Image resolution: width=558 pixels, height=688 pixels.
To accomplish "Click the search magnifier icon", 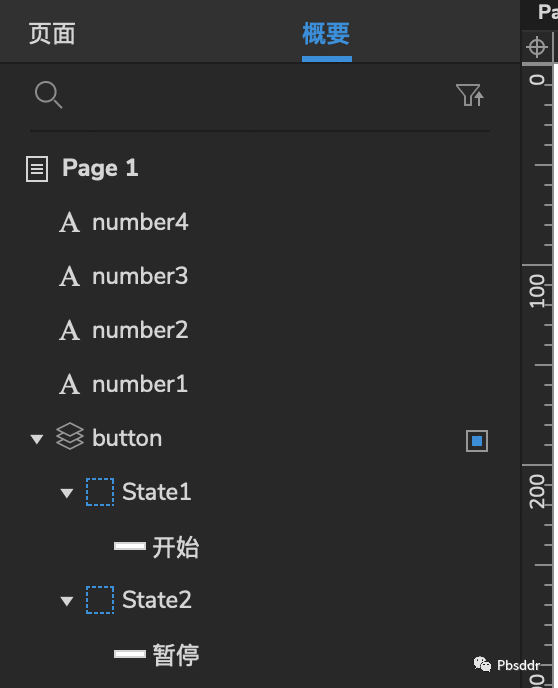I will [x=48, y=94].
